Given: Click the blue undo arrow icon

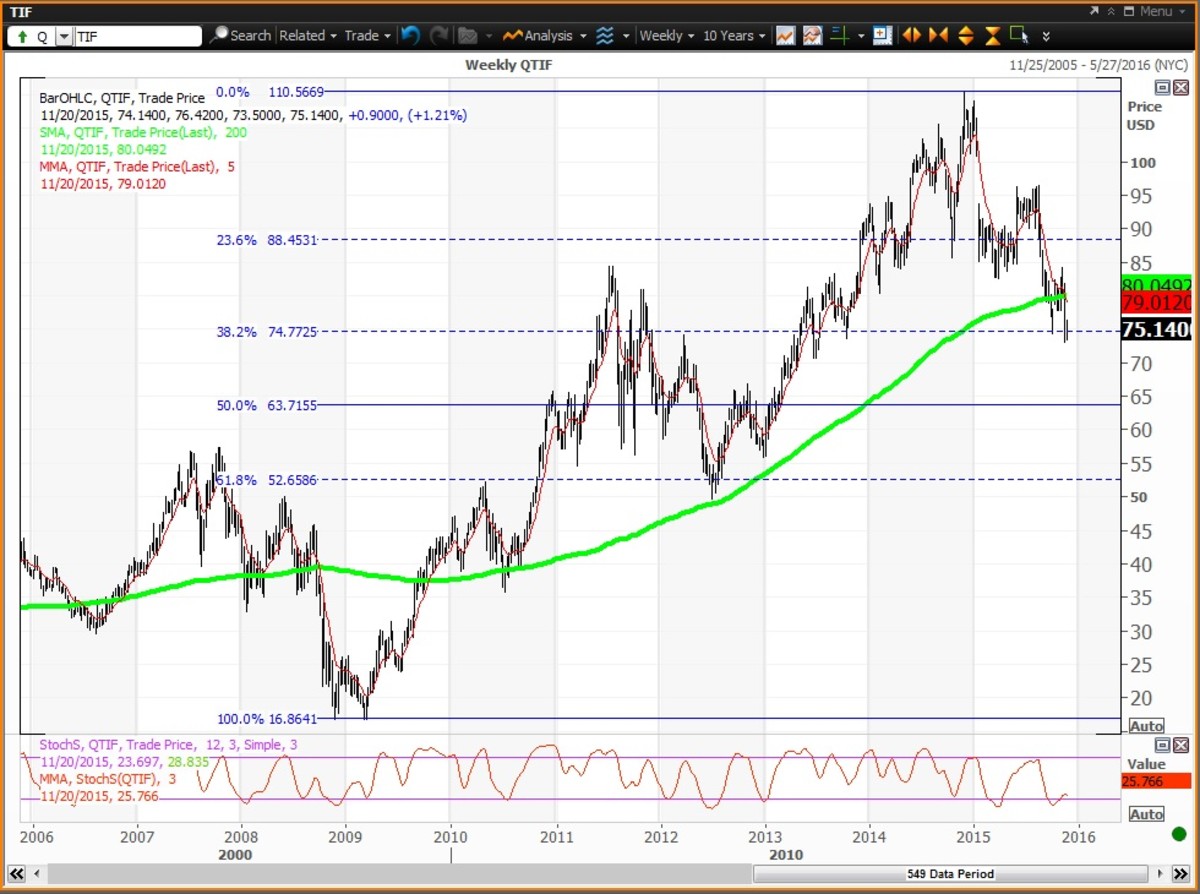Looking at the screenshot, I should (410, 36).
